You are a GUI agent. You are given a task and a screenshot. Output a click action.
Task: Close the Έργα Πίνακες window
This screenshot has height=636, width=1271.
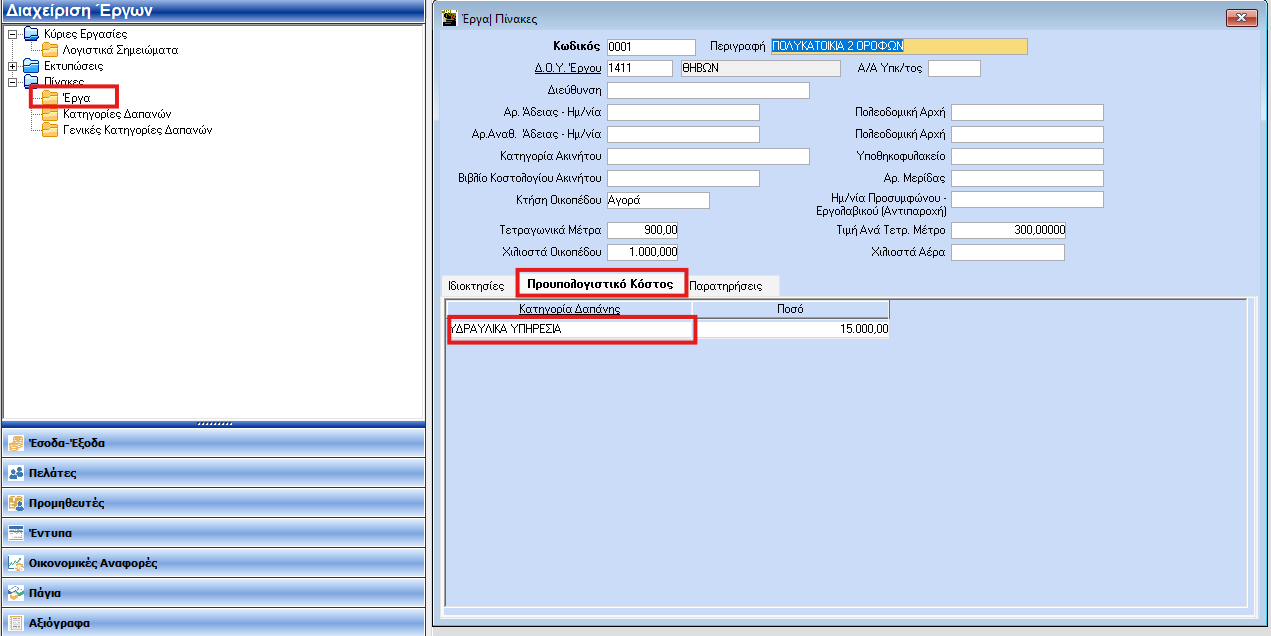point(1241,18)
